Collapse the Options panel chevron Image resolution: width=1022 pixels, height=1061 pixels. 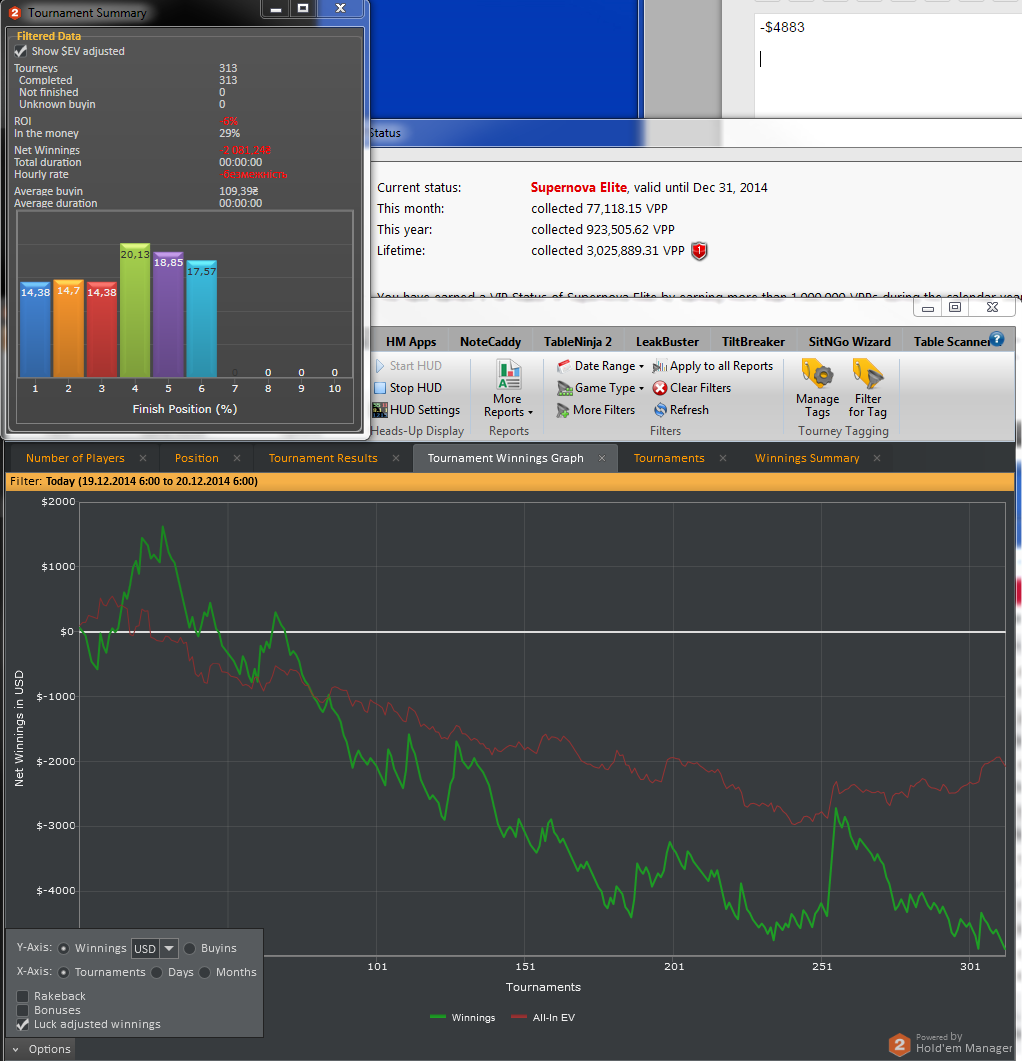pos(16,1049)
